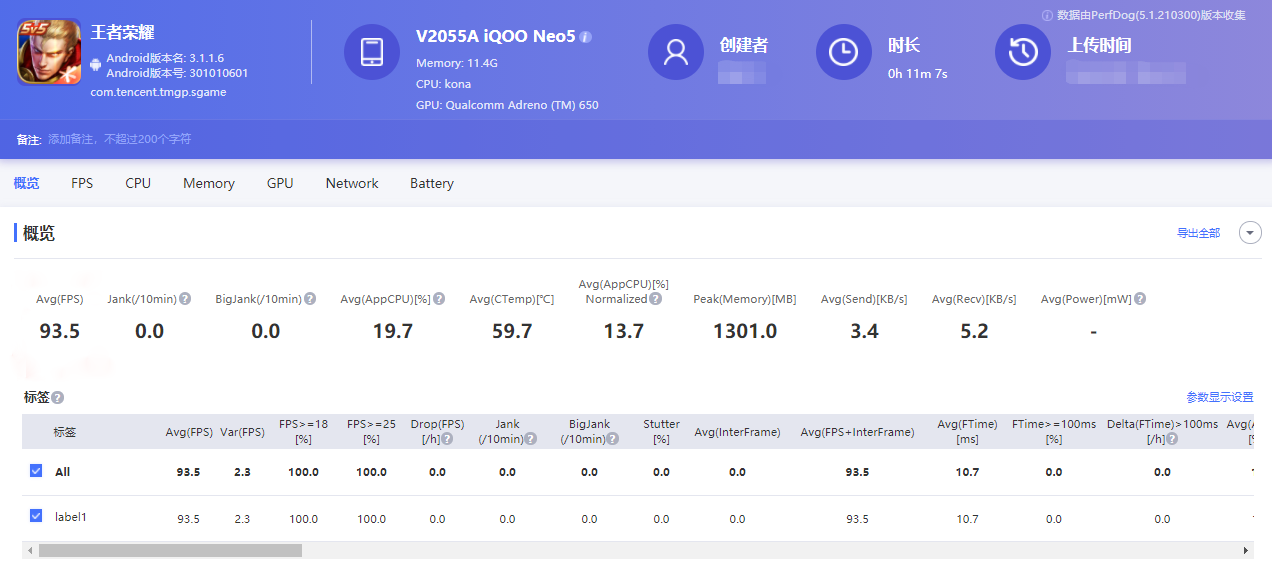Screen dimensions: 1272x572
Task: Switch to the FPS tab
Action: (82, 183)
